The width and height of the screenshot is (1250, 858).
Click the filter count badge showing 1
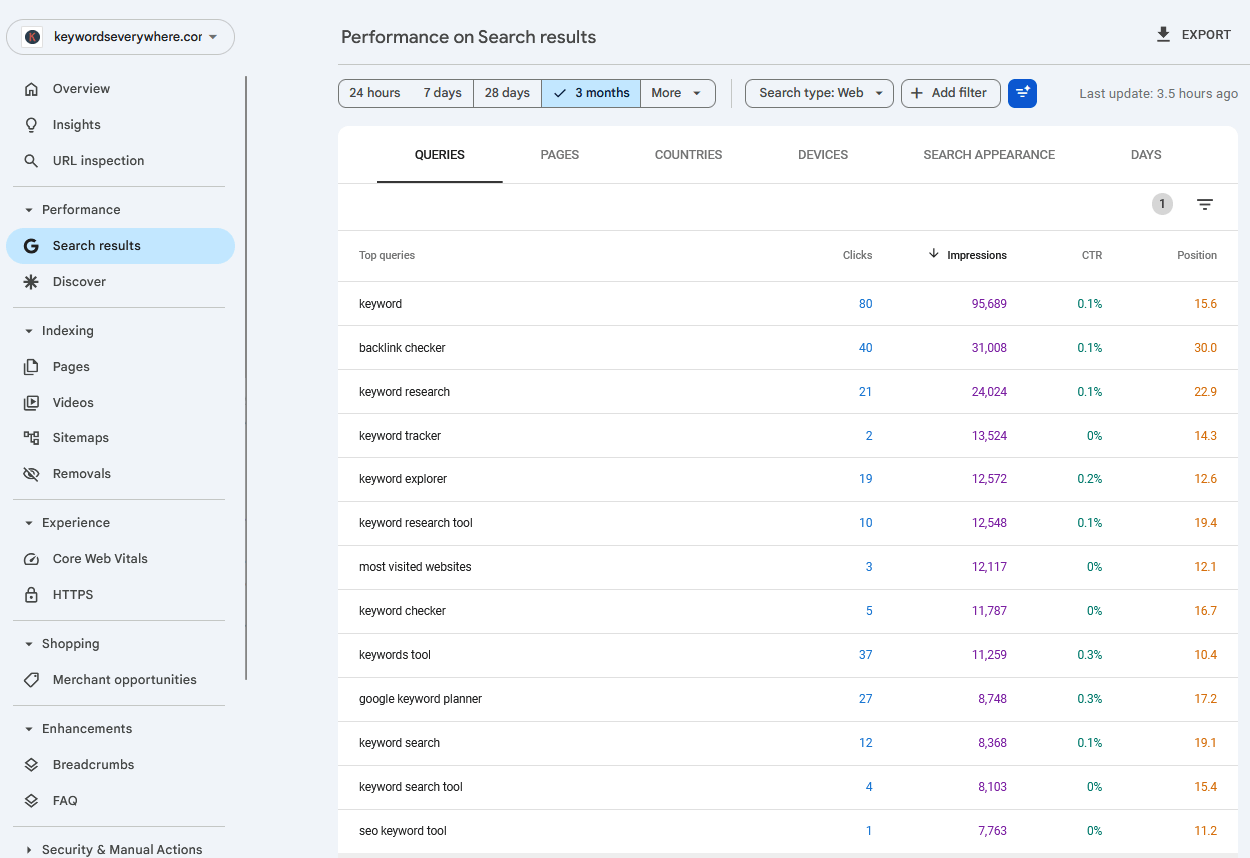tap(1162, 204)
